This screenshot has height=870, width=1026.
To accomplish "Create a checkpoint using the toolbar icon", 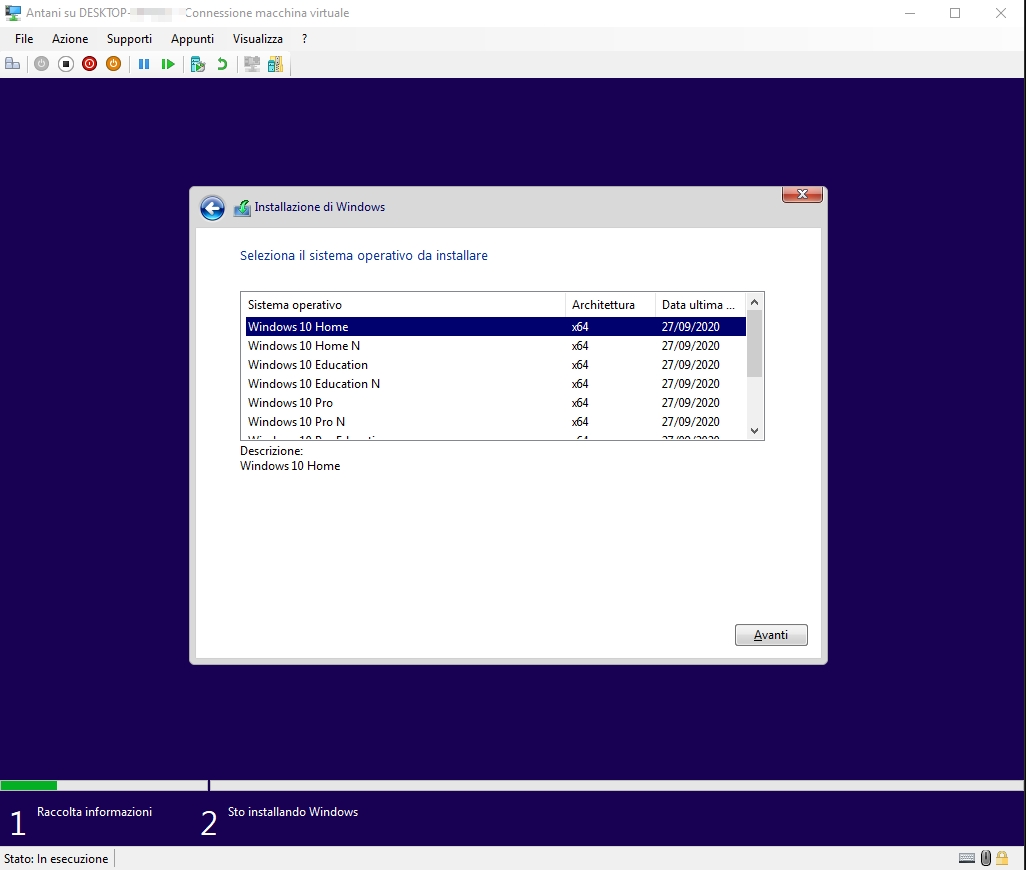I will point(198,64).
